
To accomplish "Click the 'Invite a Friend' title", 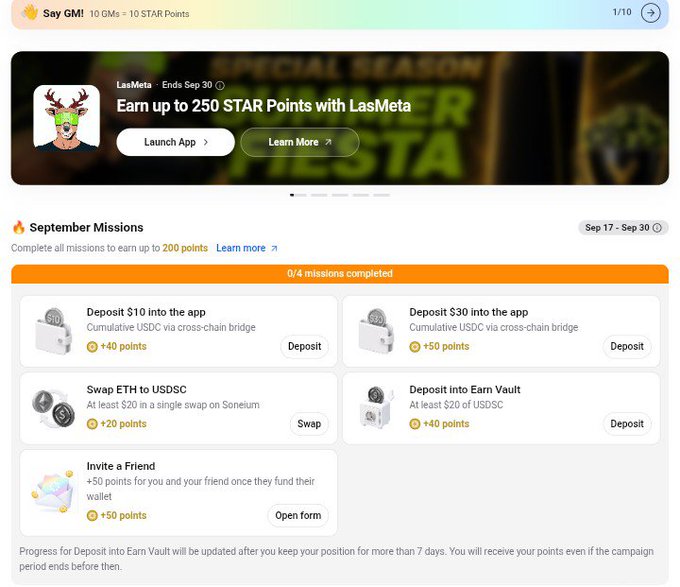I will (121, 466).
